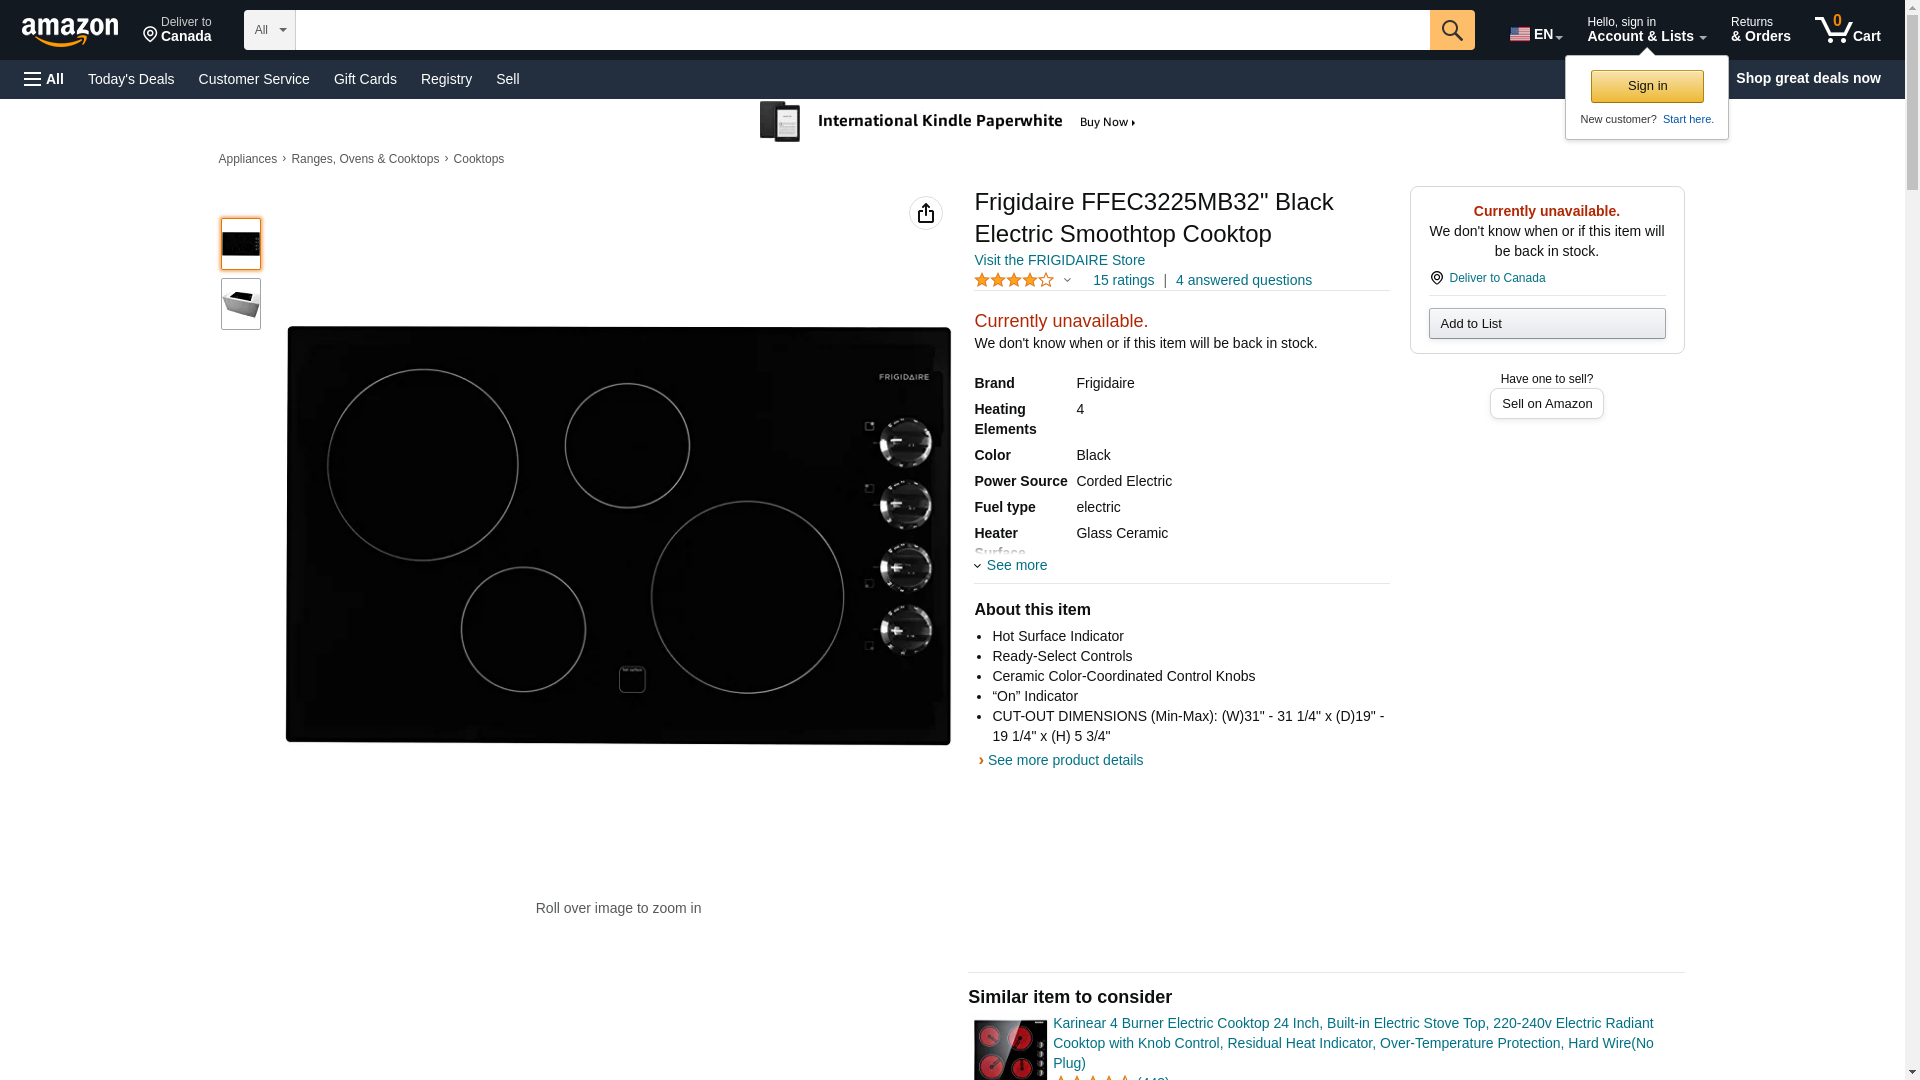Click the Cooktops breadcrumb link
This screenshot has width=1920, height=1080.
point(478,159)
